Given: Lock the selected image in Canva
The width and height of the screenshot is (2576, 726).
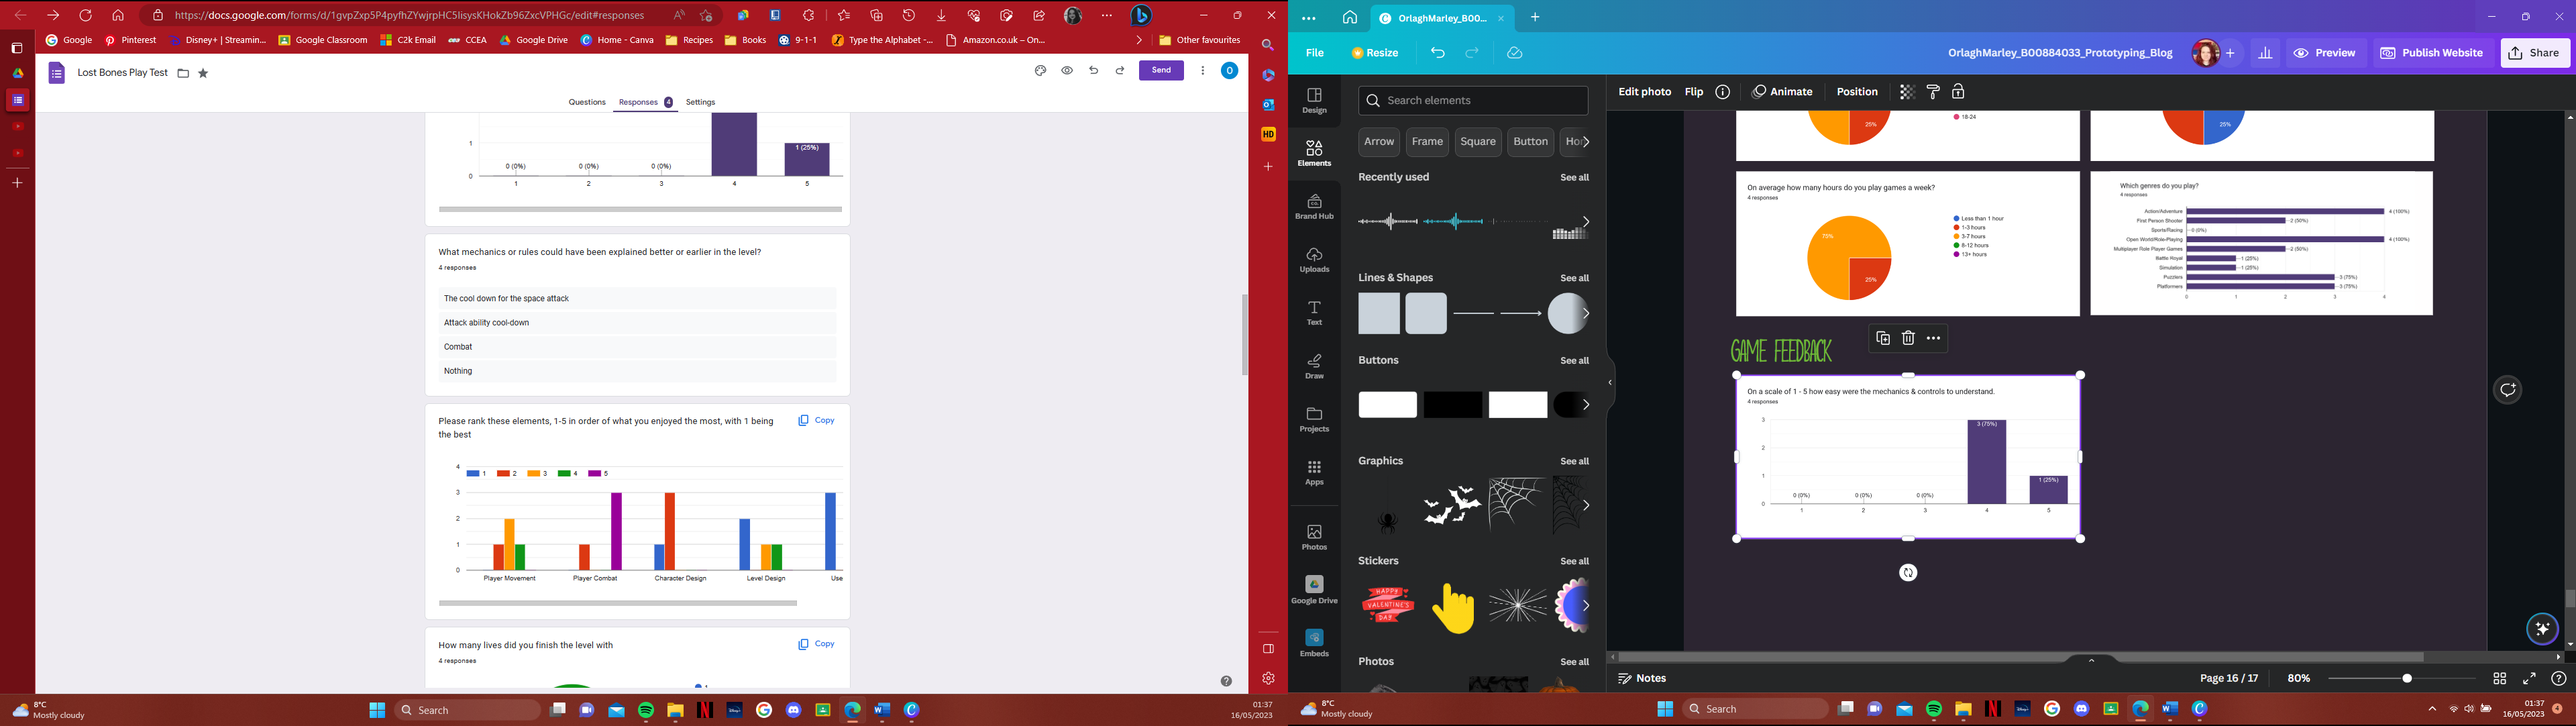Looking at the screenshot, I should pos(1958,92).
